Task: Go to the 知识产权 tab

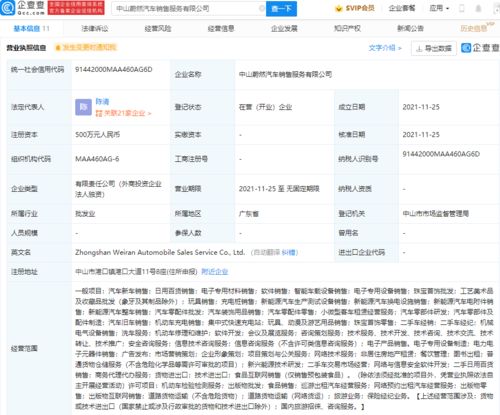Action: point(347,29)
